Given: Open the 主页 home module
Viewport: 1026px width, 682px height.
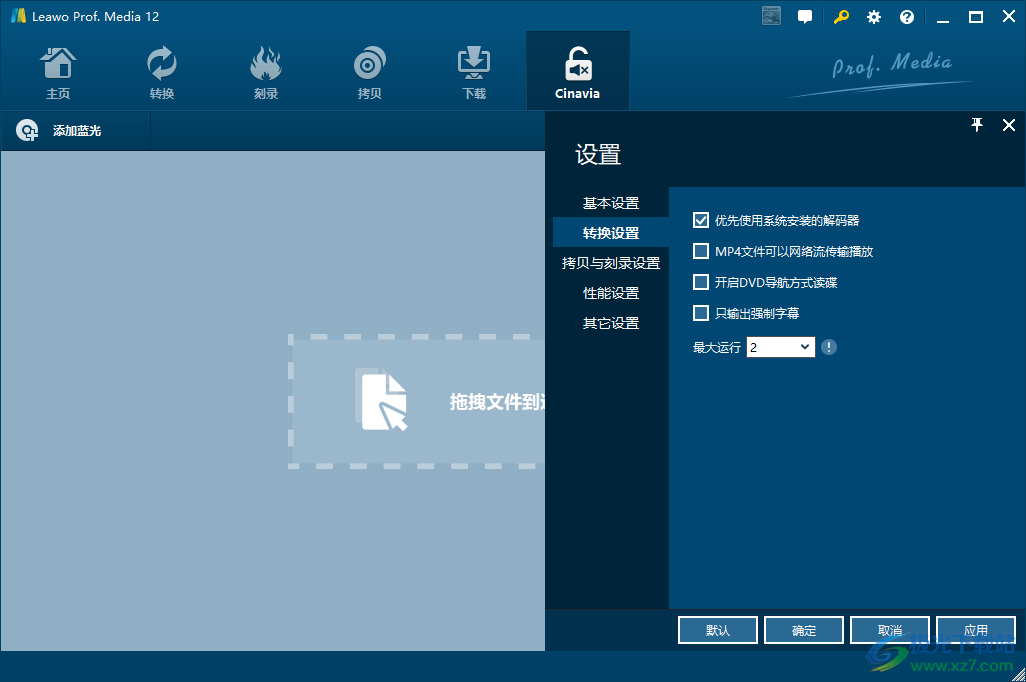Looking at the screenshot, I should coord(58,72).
